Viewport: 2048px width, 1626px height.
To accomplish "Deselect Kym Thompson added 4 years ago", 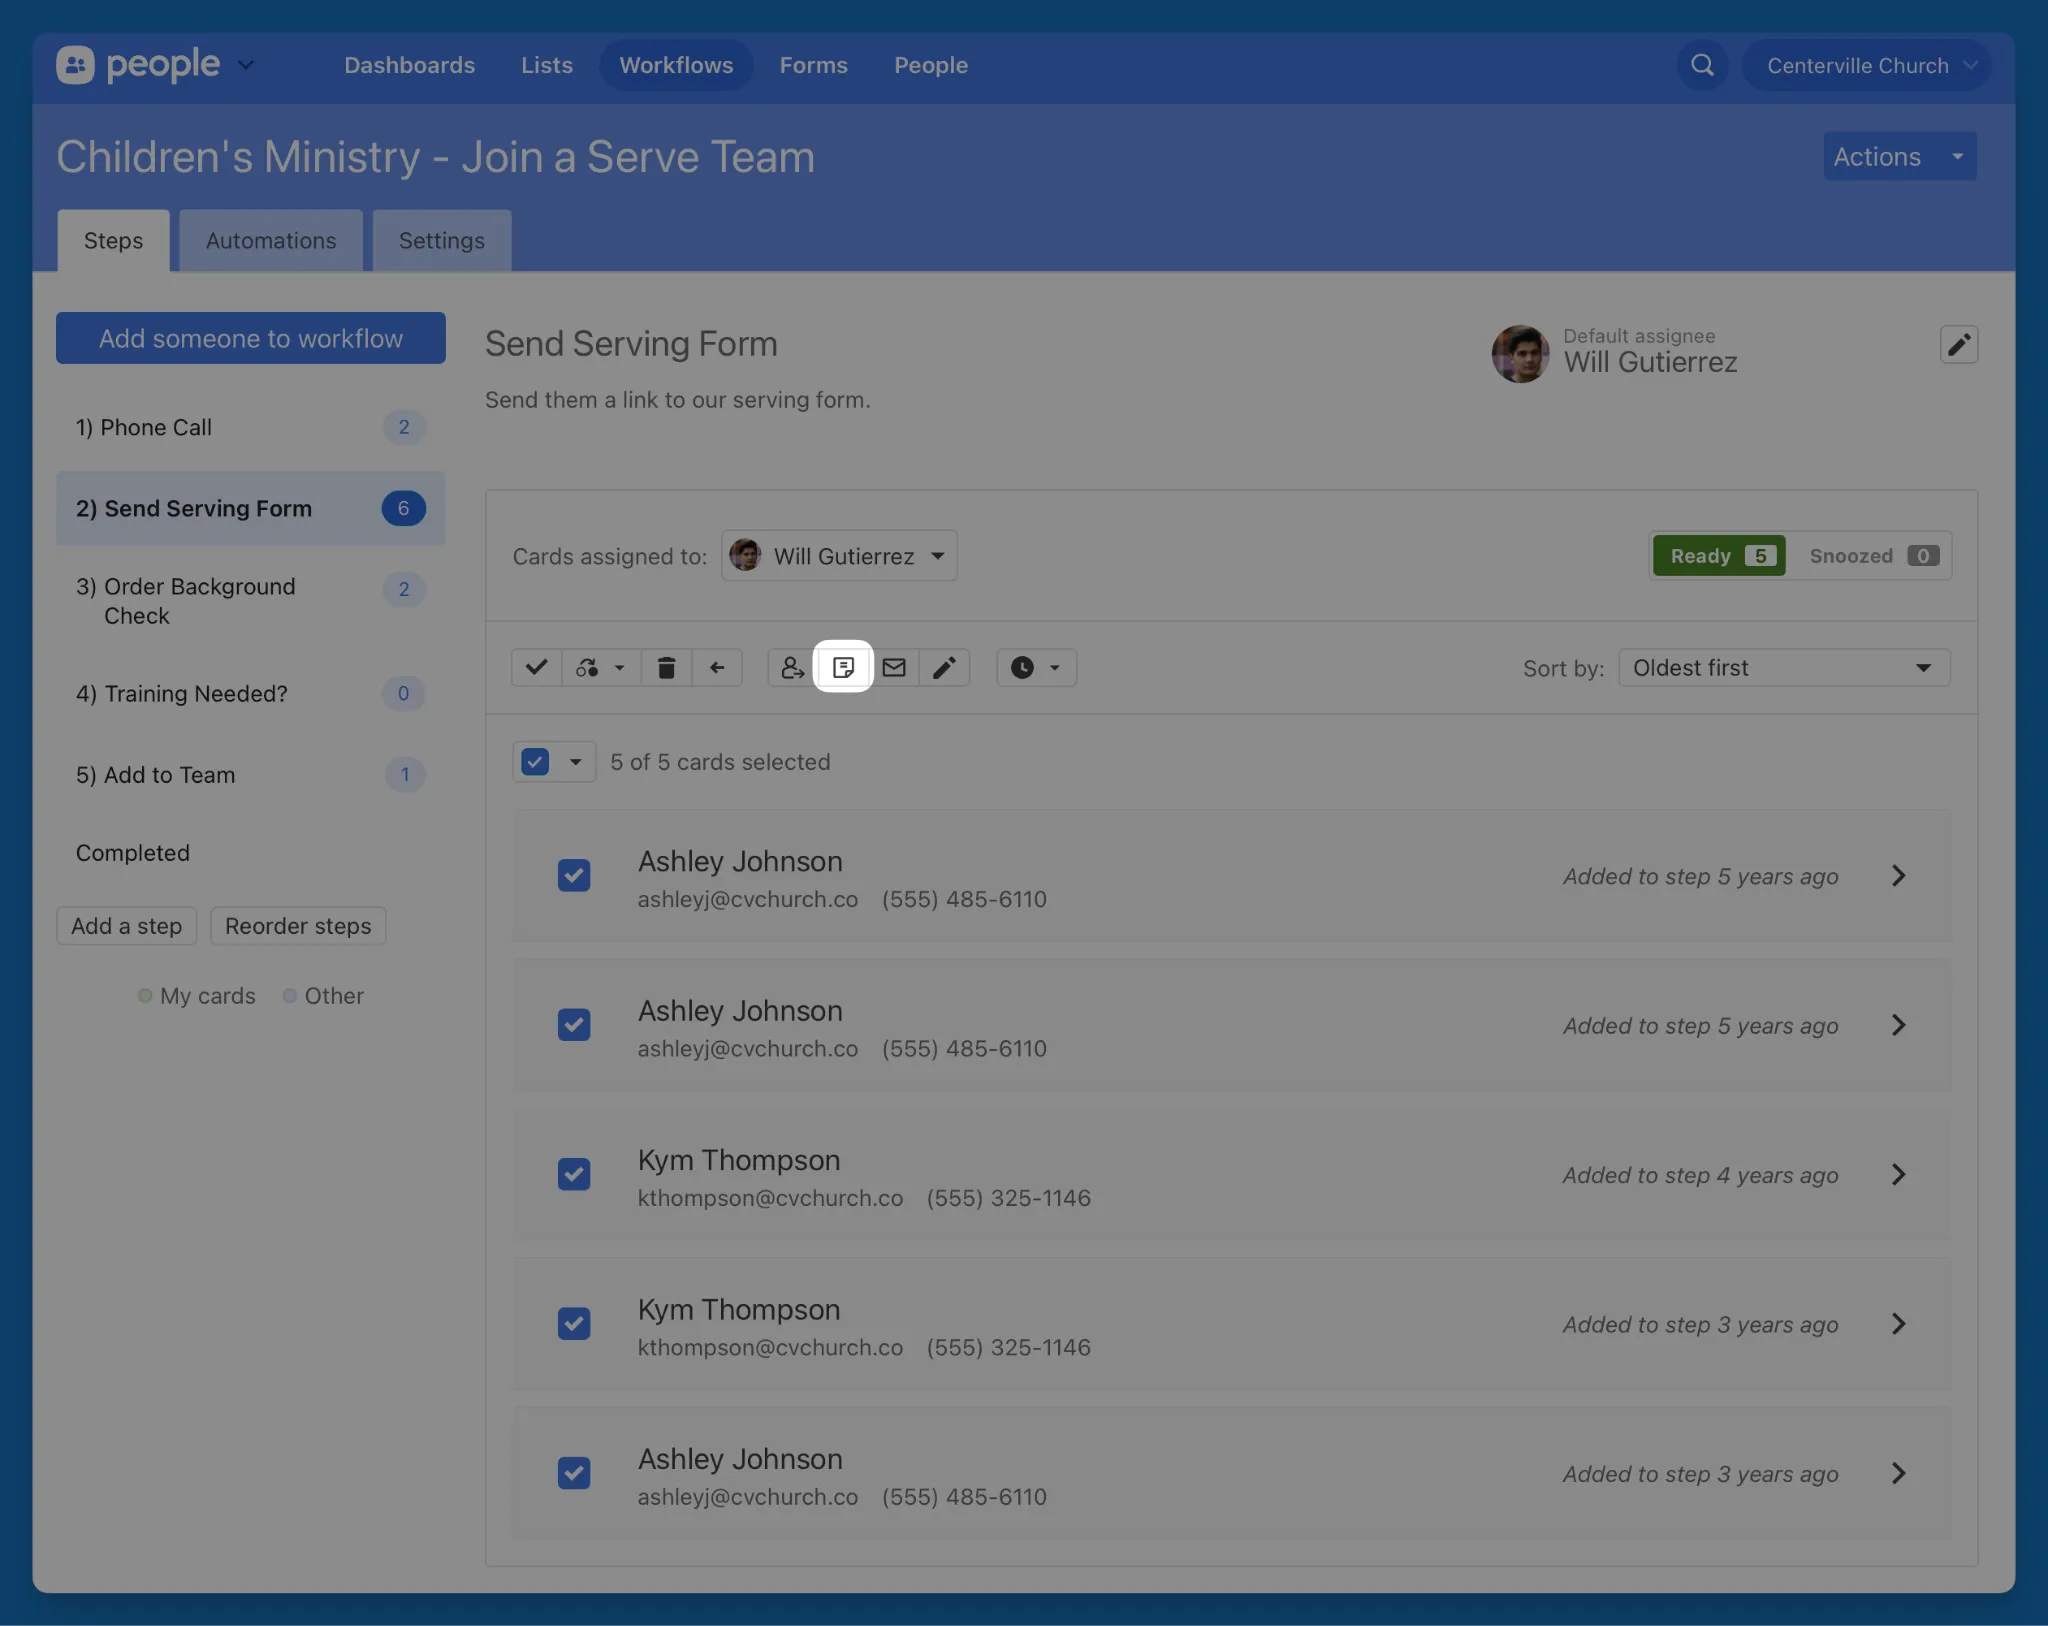I will [x=574, y=1174].
